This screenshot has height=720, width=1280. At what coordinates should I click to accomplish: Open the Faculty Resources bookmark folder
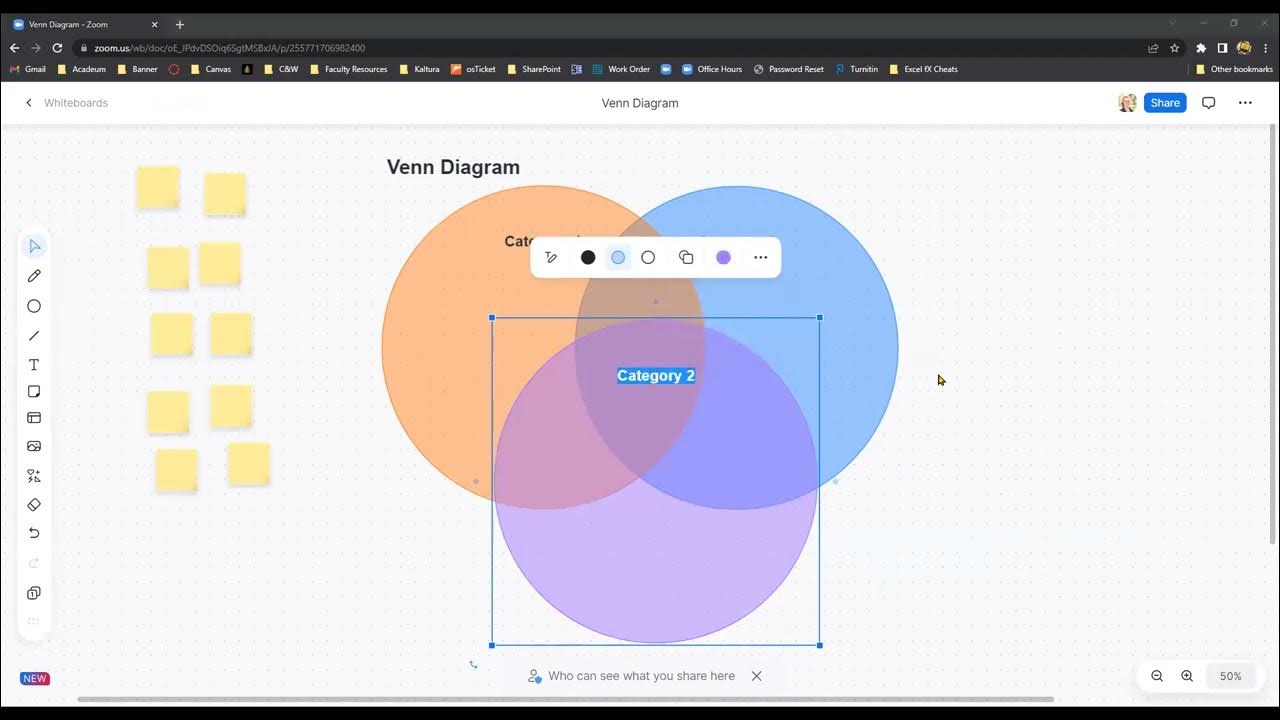click(x=348, y=69)
